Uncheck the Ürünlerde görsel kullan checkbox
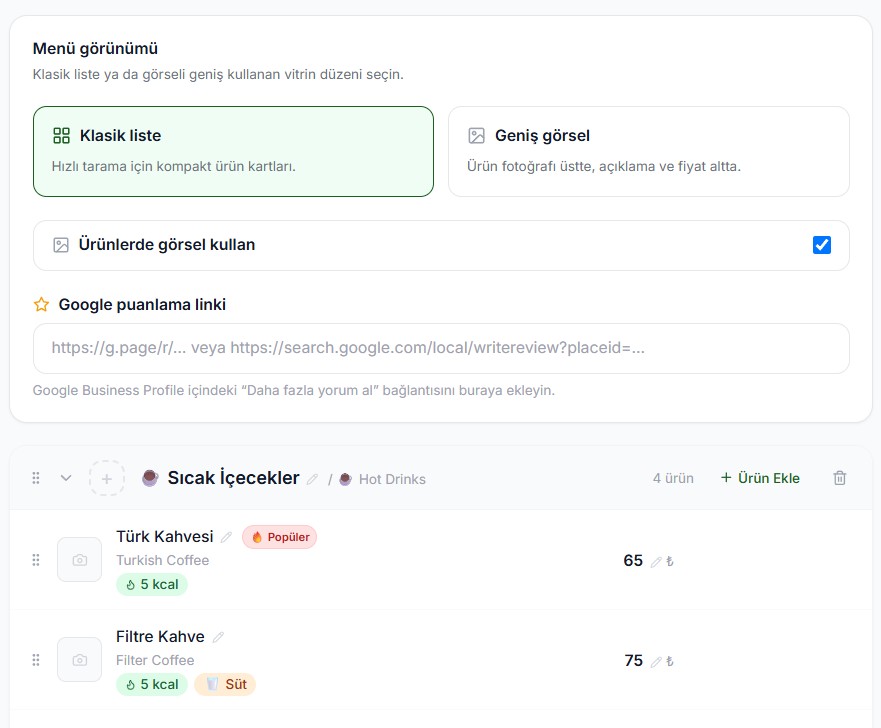Viewport: 881px width, 728px height. (821, 245)
